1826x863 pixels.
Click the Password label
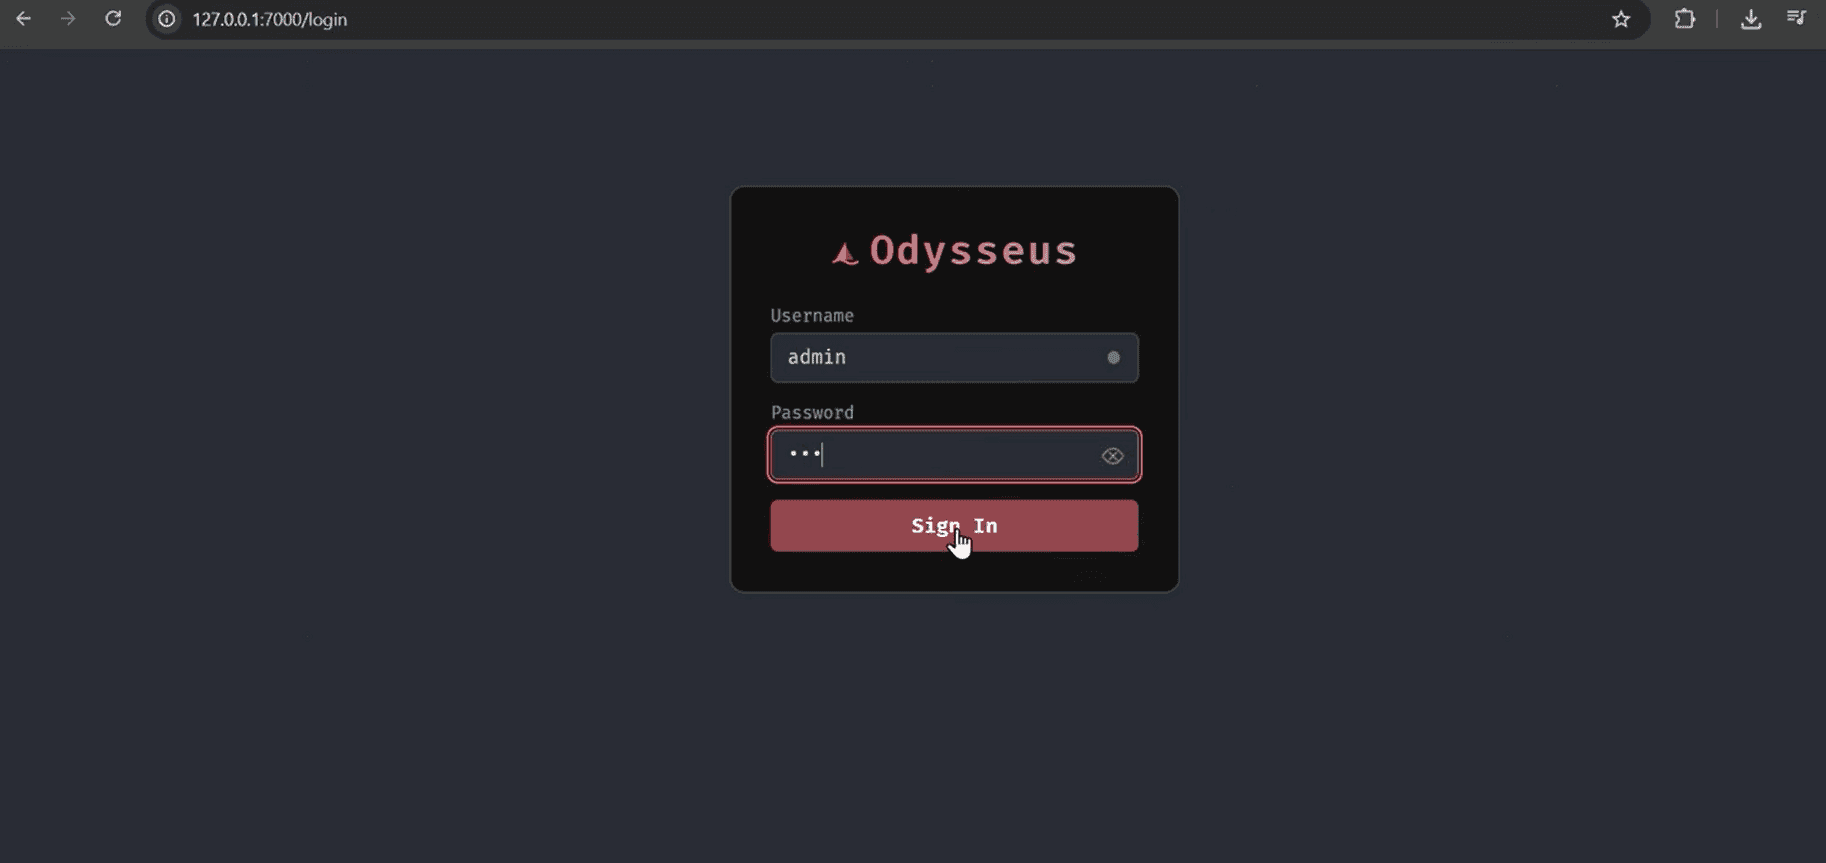click(812, 413)
